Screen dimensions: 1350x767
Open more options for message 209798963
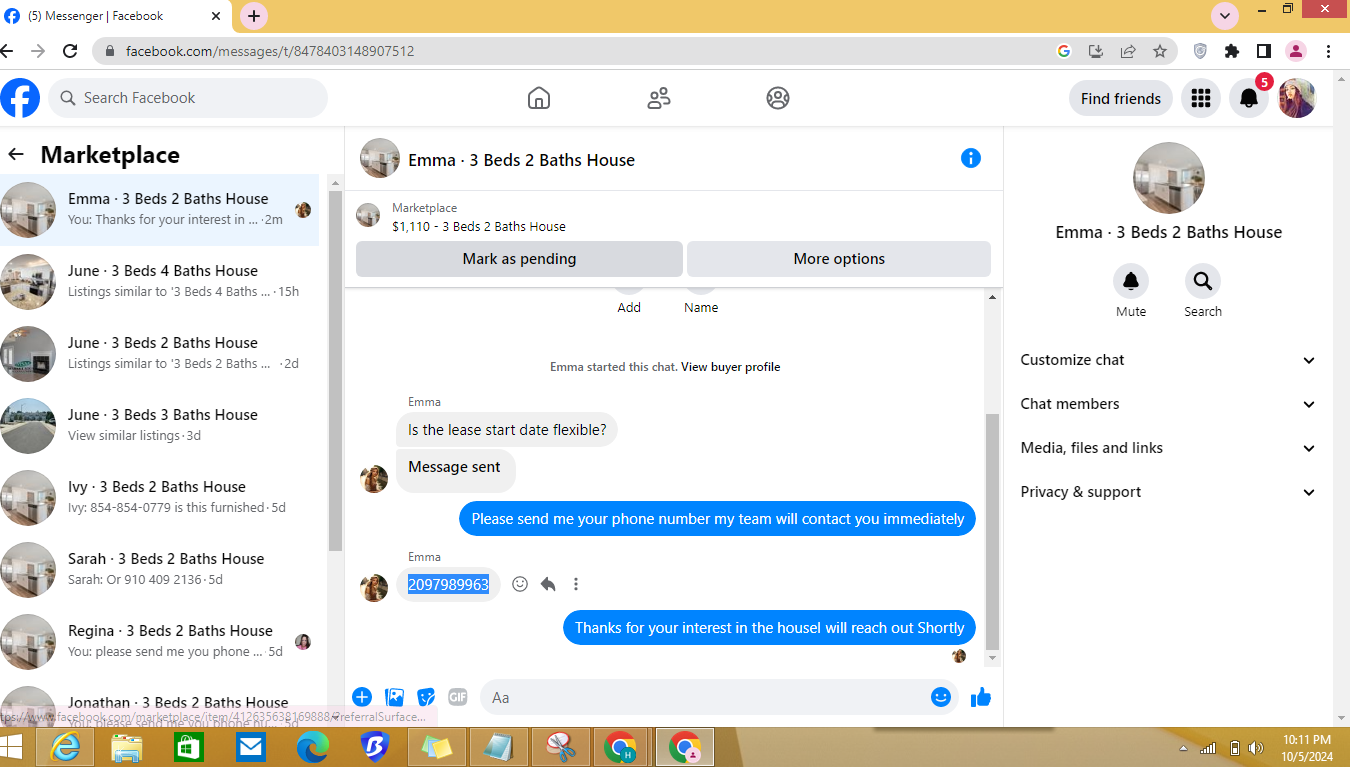pyautogui.click(x=576, y=584)
